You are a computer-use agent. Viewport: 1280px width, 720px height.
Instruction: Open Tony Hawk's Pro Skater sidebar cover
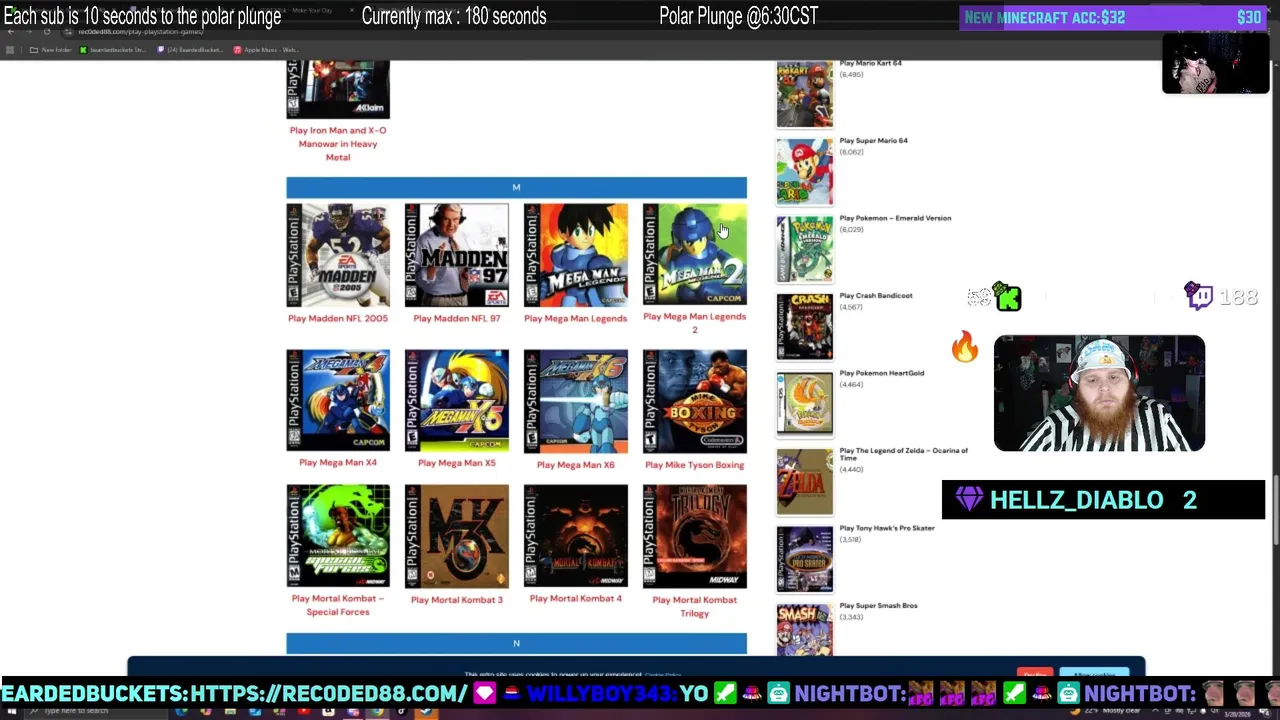[805, 560]
